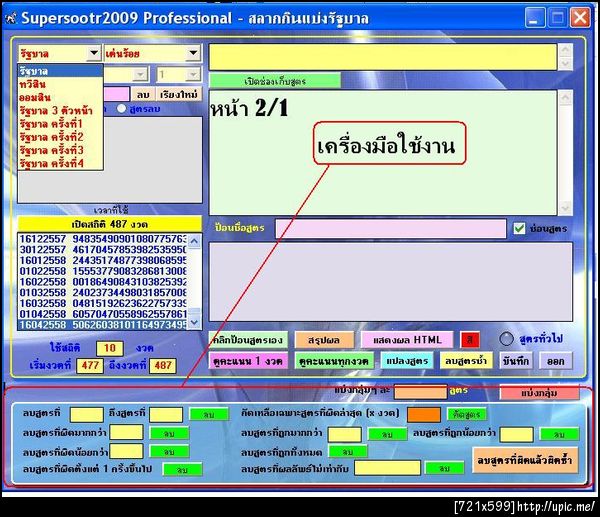Select statistics row 16122557
600x517 pixels.
tap(103, 239)
